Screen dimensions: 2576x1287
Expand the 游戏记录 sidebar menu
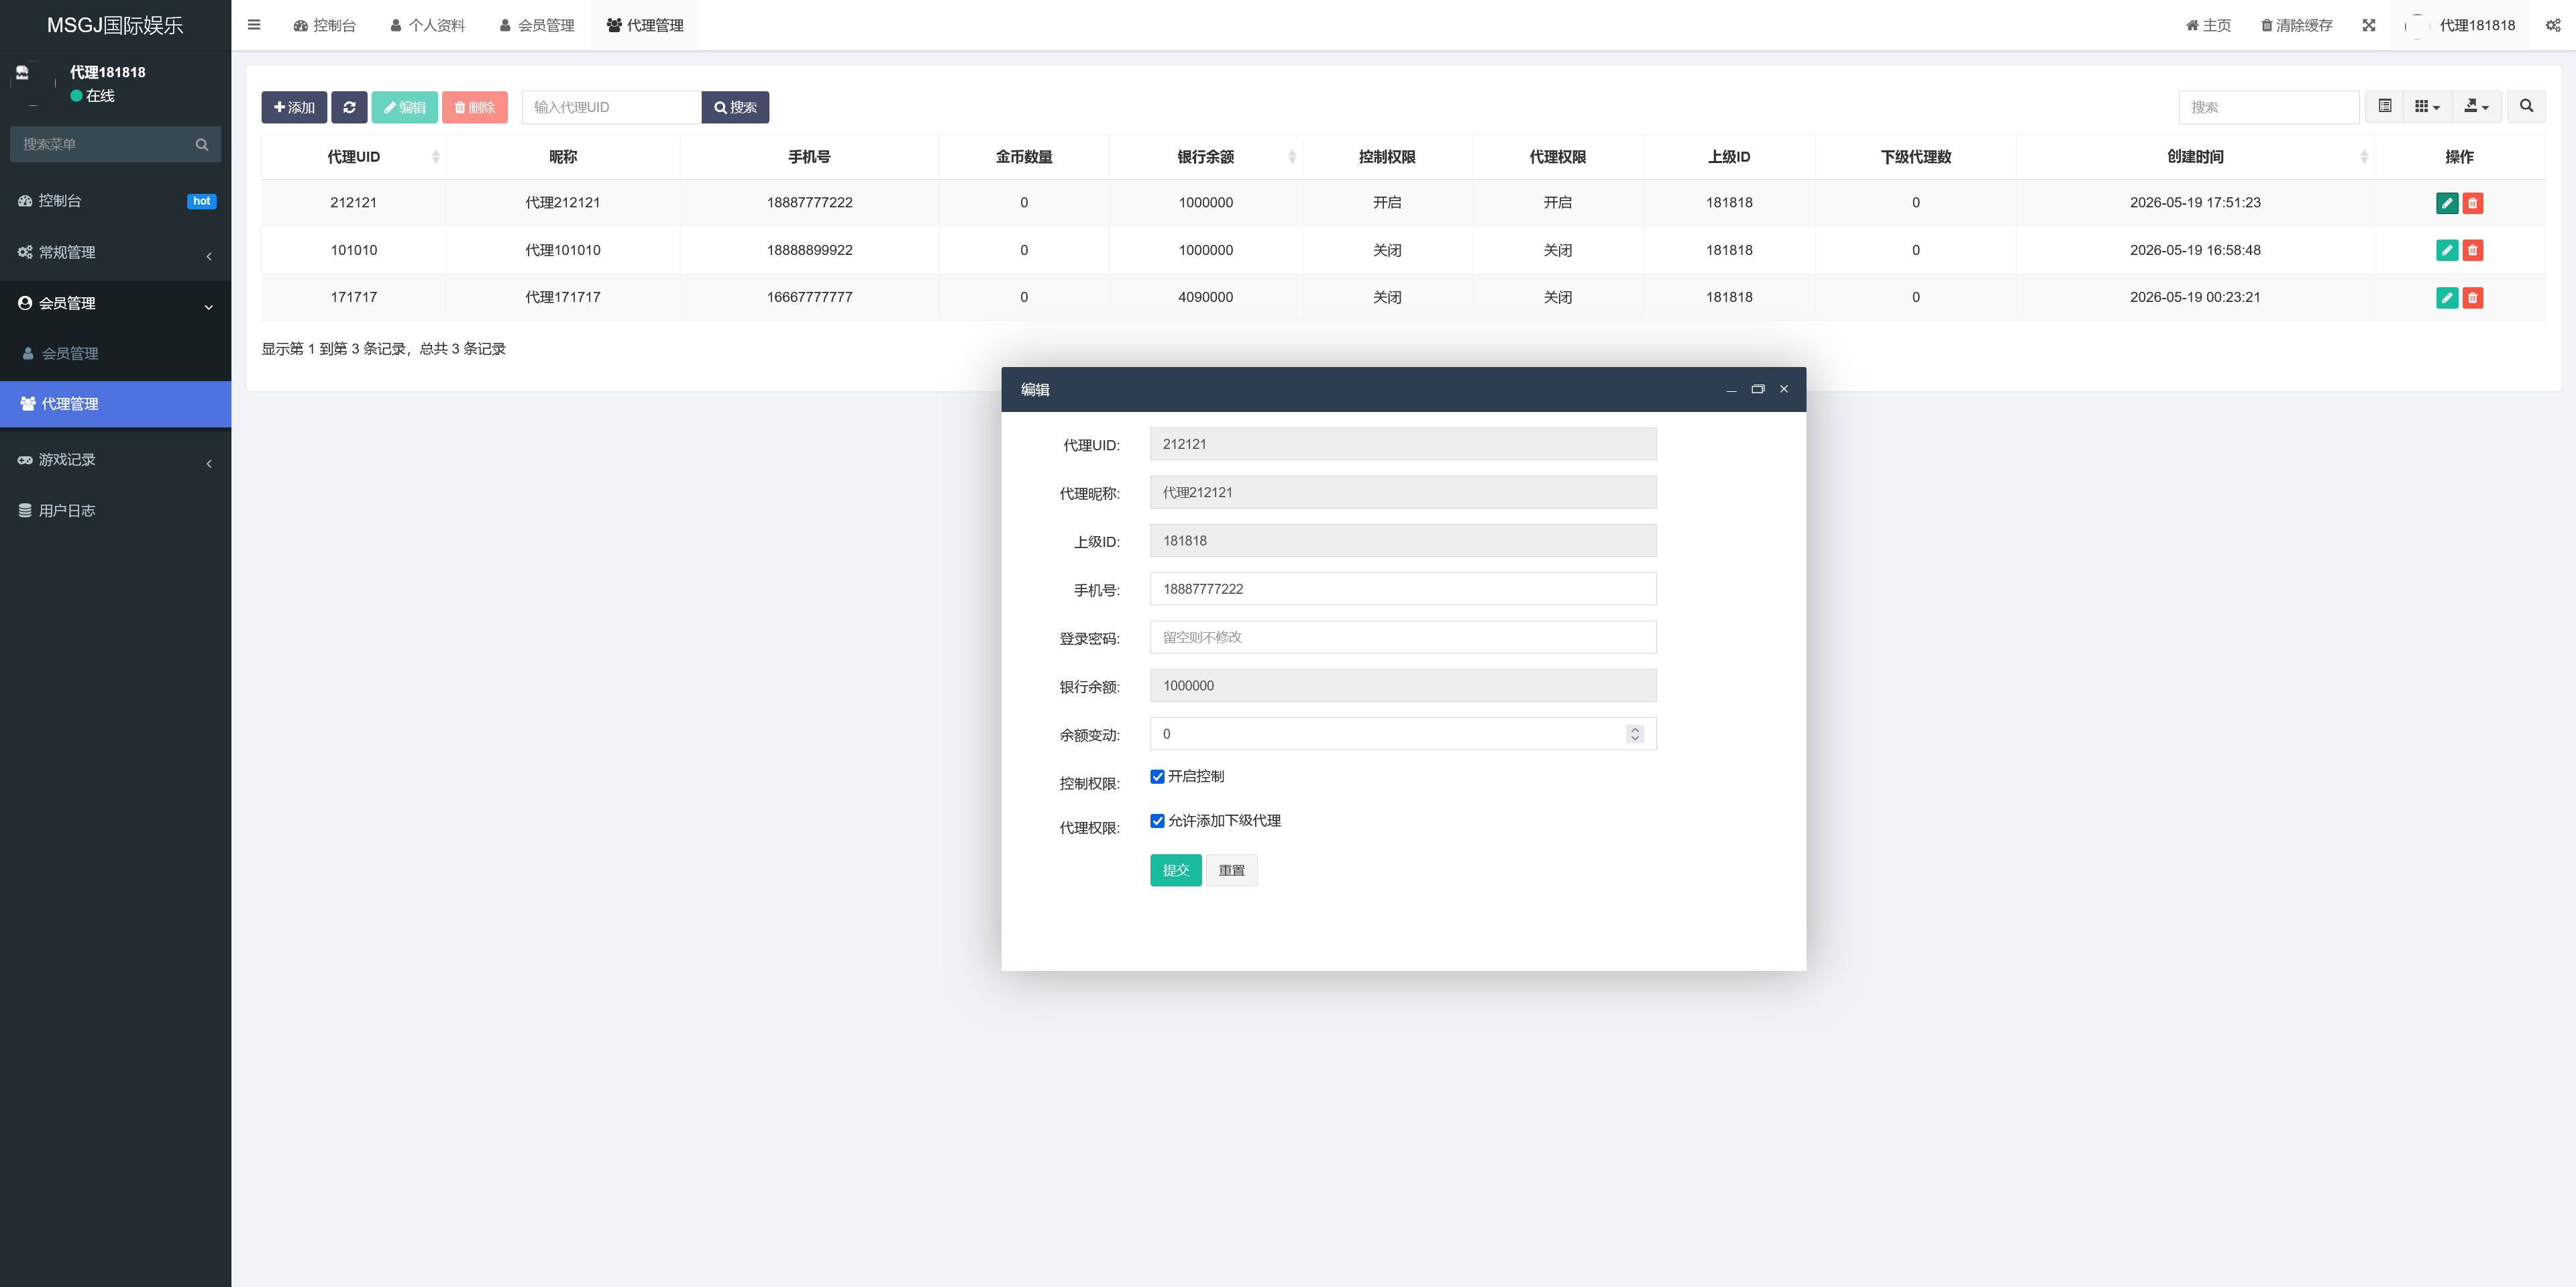[x=115, y=460]
